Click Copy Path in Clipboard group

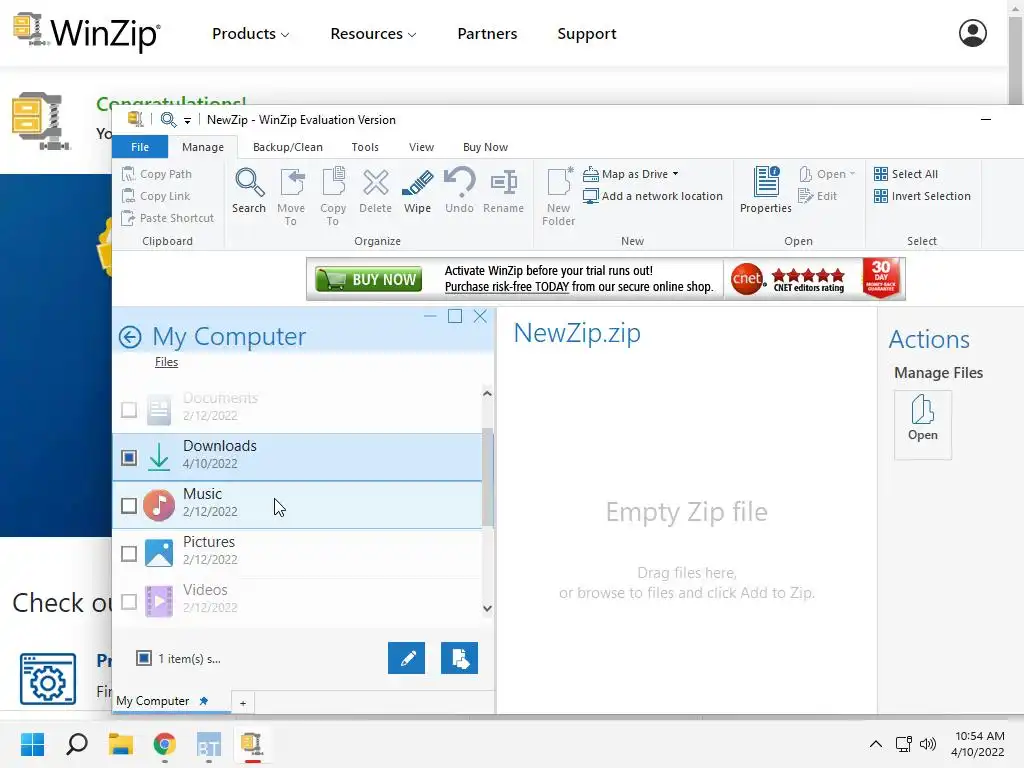point(157,174)
